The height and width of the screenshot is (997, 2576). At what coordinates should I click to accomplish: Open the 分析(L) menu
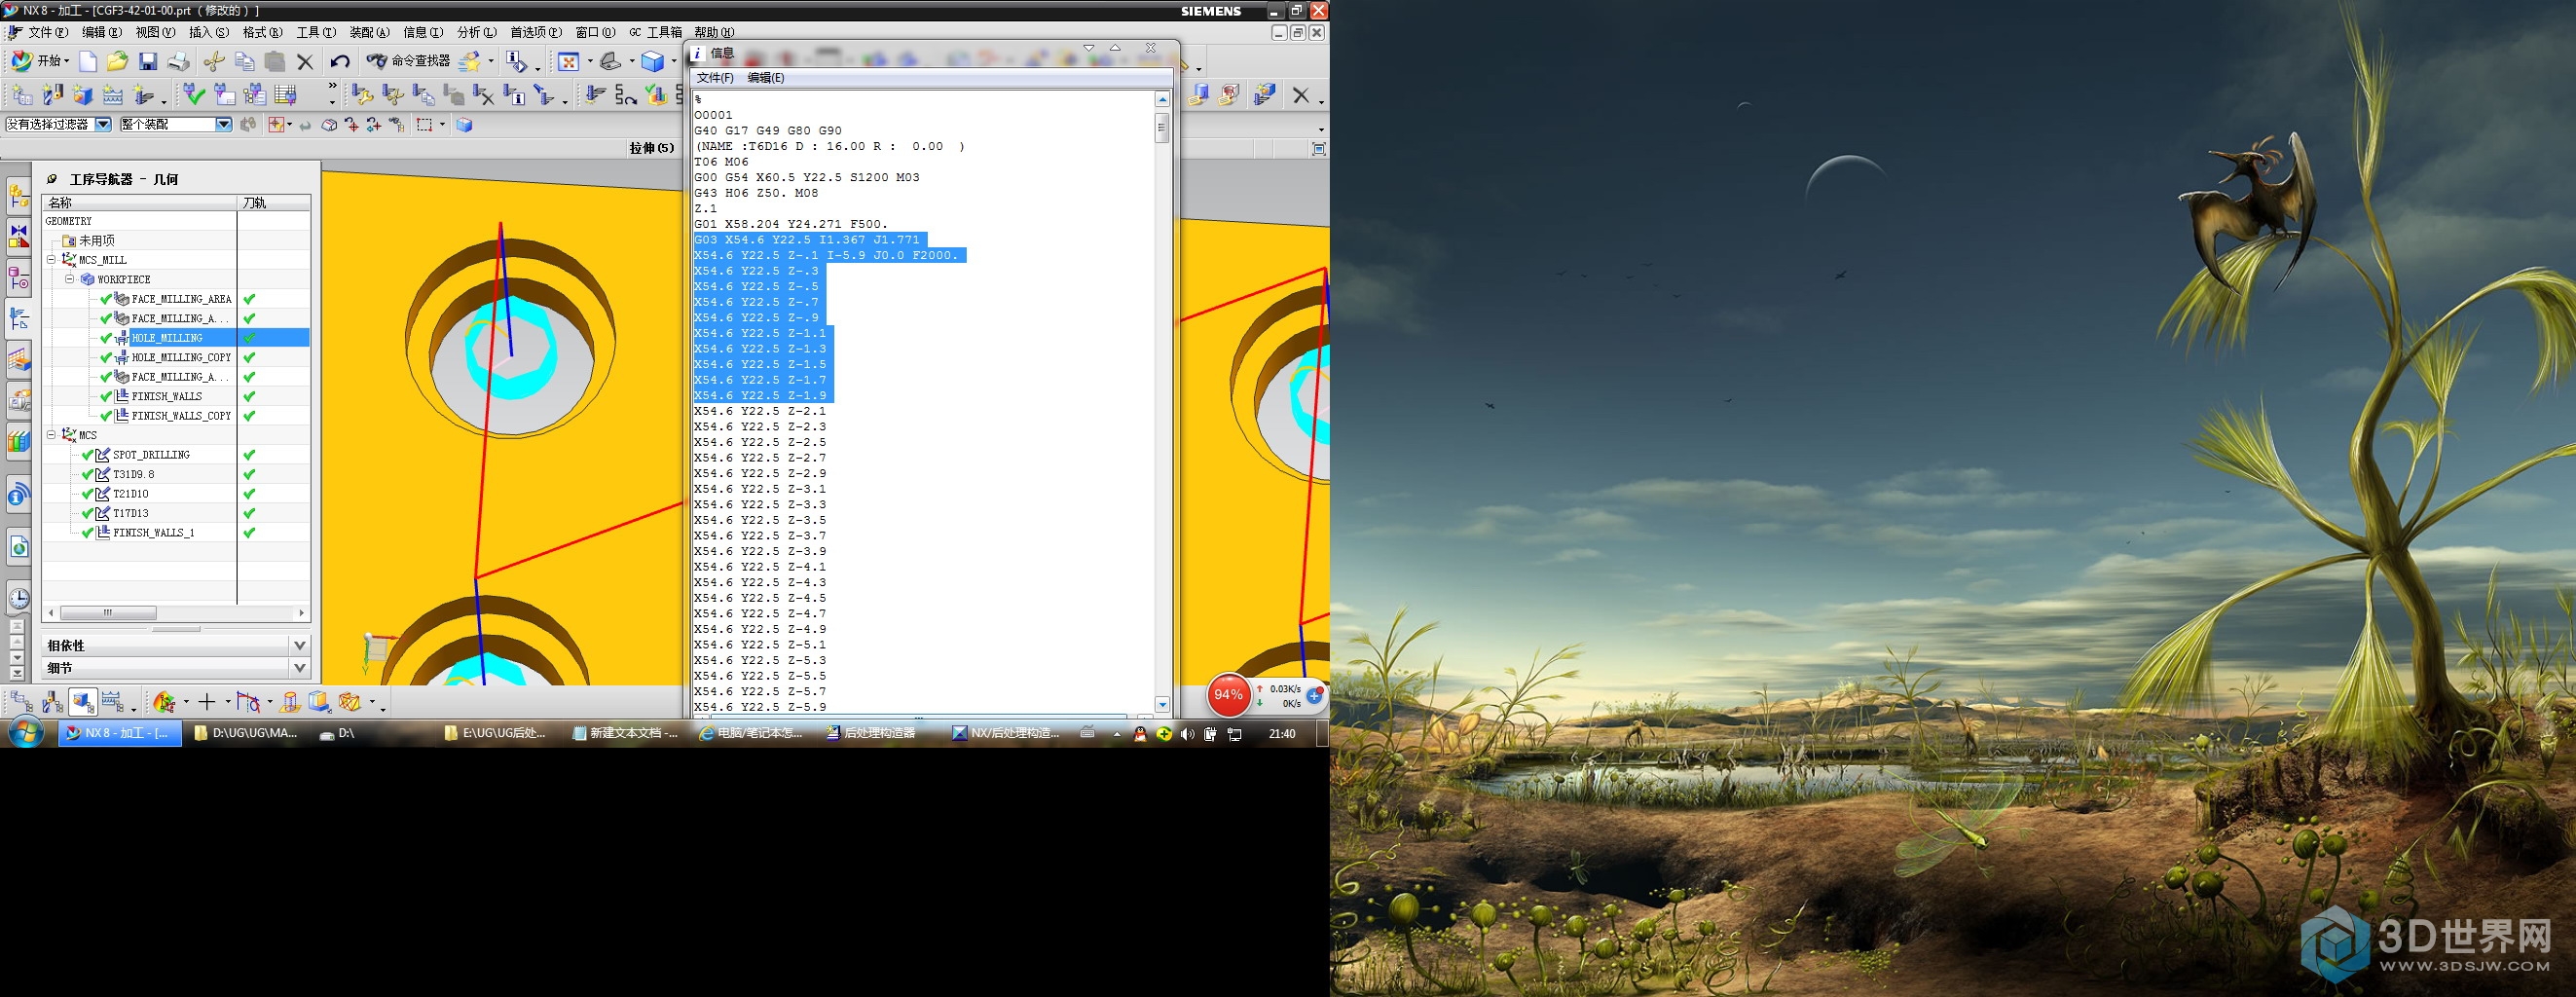pos(477,33)
